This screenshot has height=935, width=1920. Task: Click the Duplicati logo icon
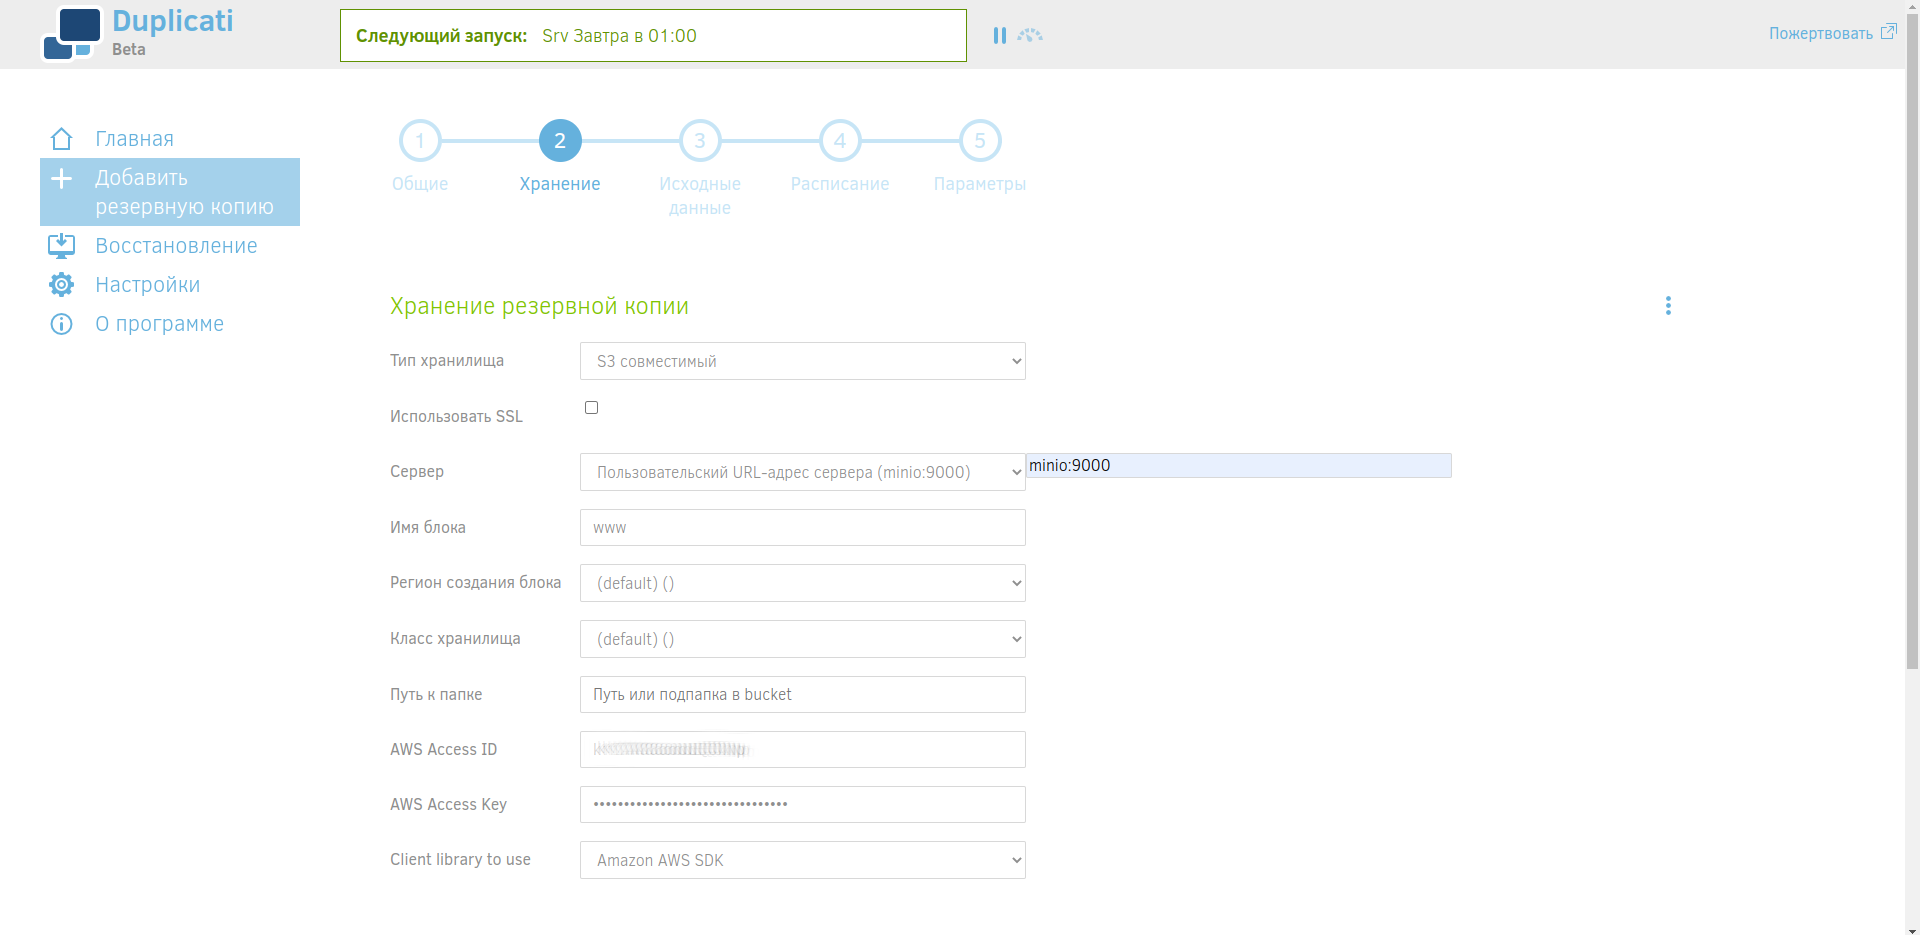[x=72, y=33]
